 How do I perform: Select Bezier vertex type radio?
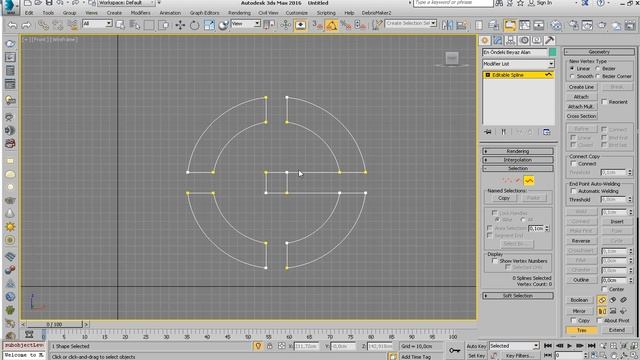[598, 69]
